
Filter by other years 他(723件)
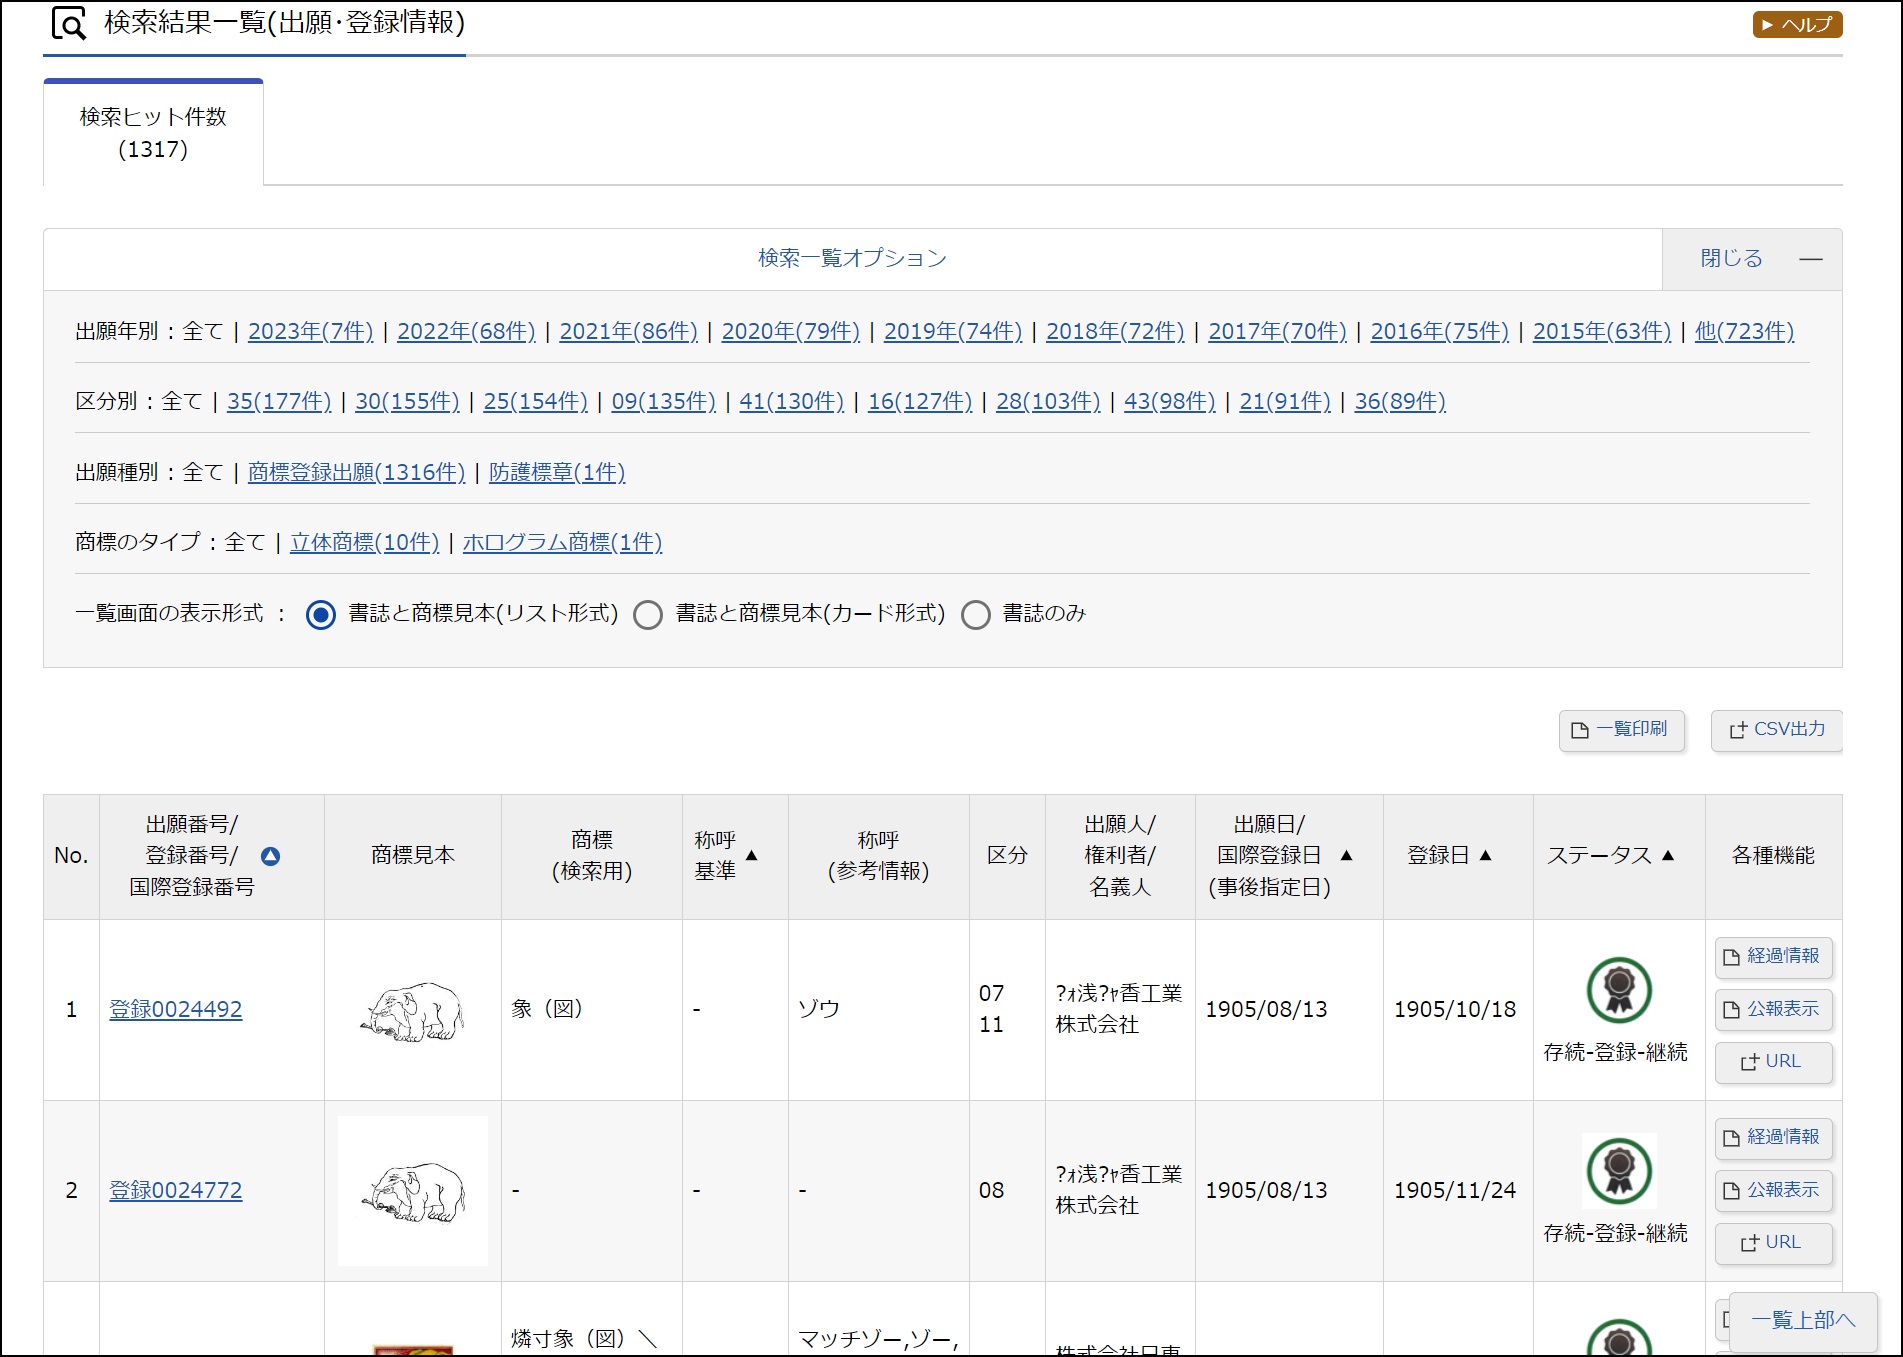coord(1743,331)
